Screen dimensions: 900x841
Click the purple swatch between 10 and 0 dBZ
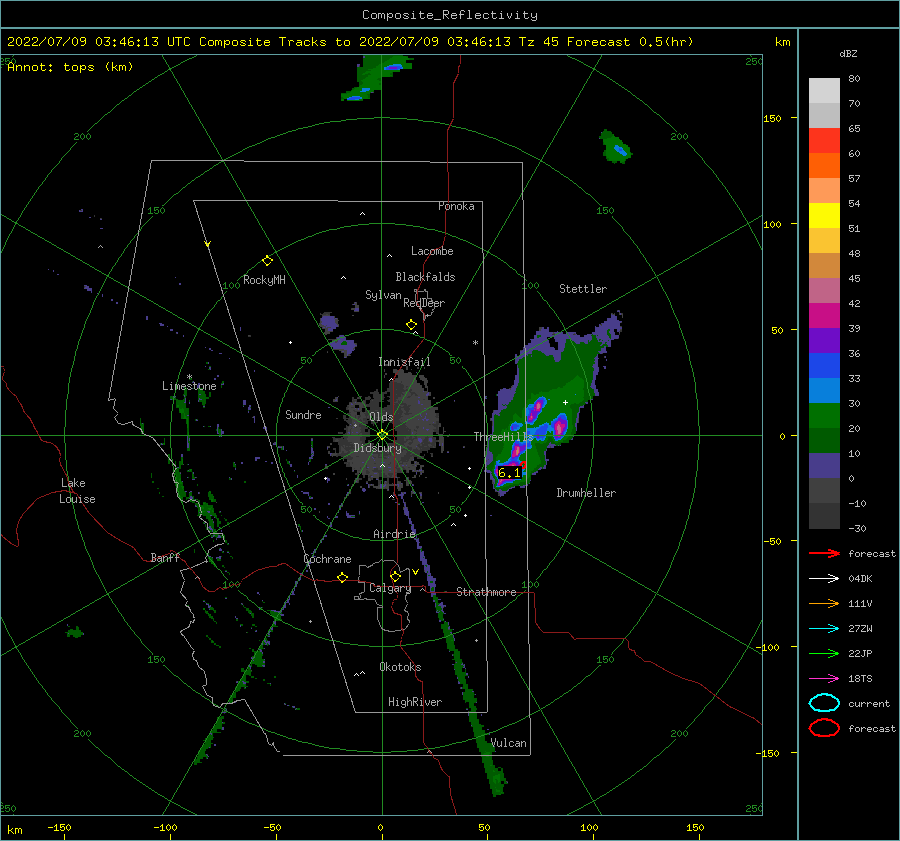824,466
